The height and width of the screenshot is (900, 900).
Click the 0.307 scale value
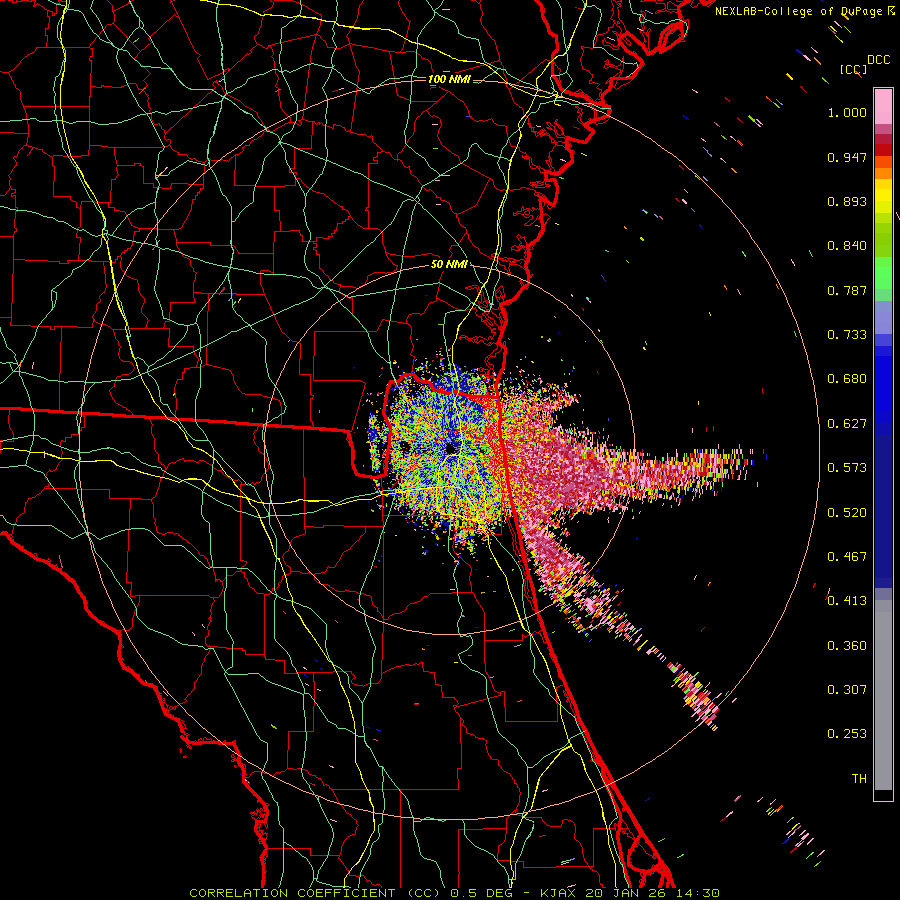[847, 690]
